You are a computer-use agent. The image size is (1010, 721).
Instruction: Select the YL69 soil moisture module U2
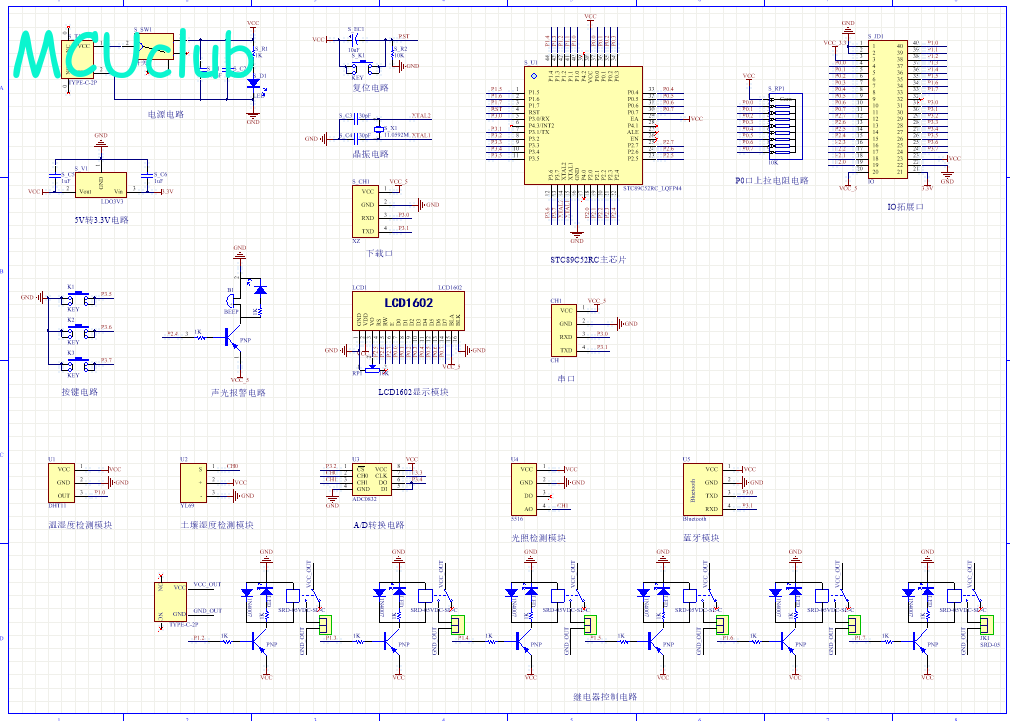[194, 482]
